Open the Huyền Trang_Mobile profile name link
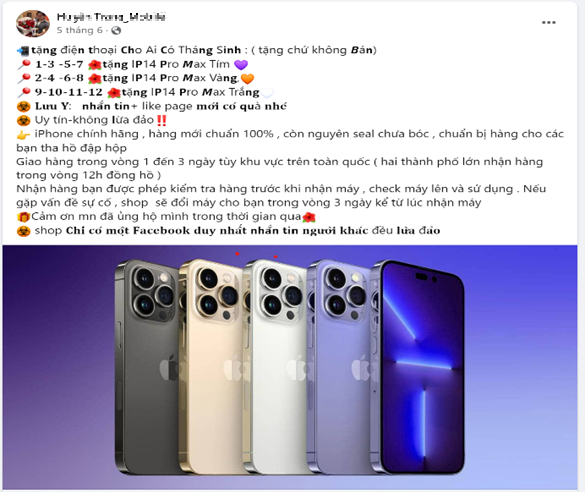 [x=111, y=17]
